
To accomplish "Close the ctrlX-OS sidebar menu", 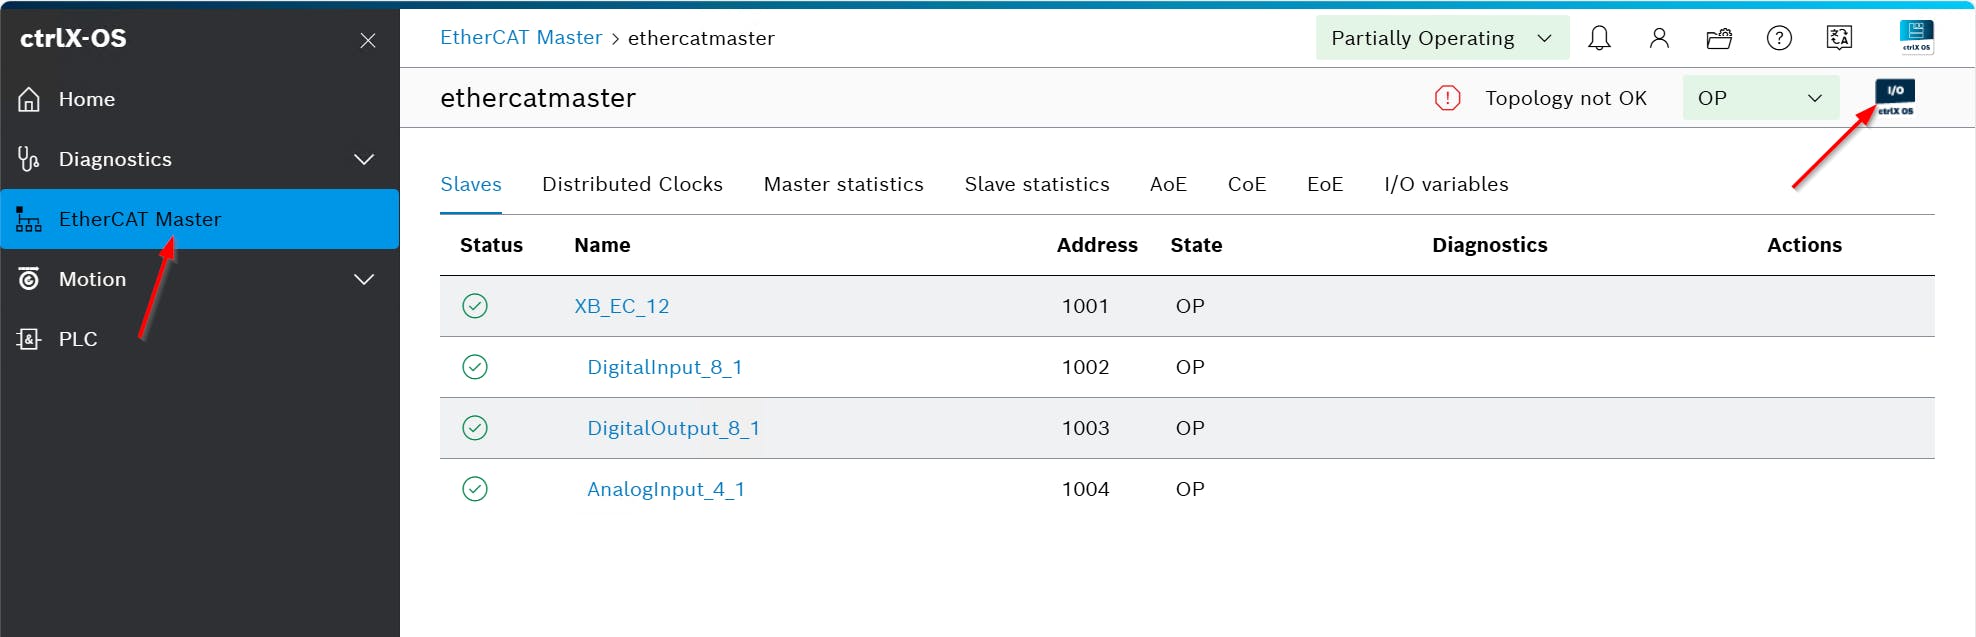I will coord(368,40).
